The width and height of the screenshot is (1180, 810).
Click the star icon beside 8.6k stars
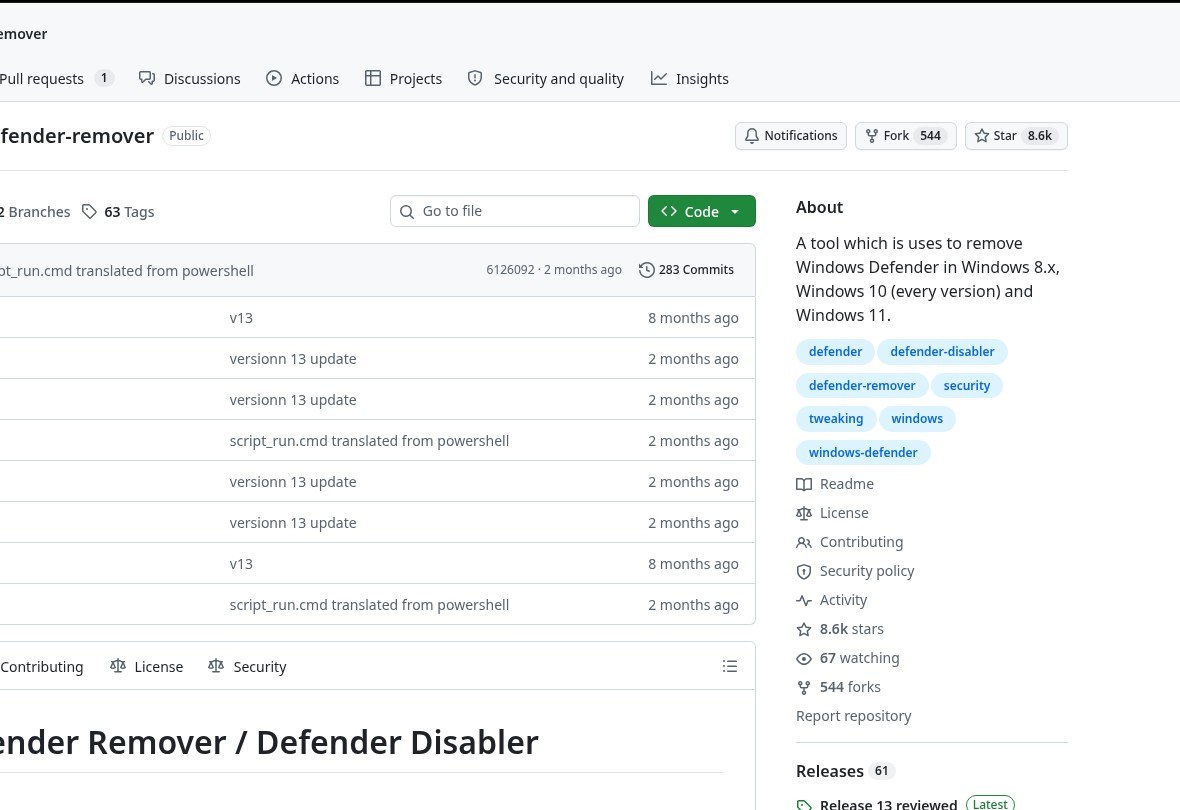[804, 629]
